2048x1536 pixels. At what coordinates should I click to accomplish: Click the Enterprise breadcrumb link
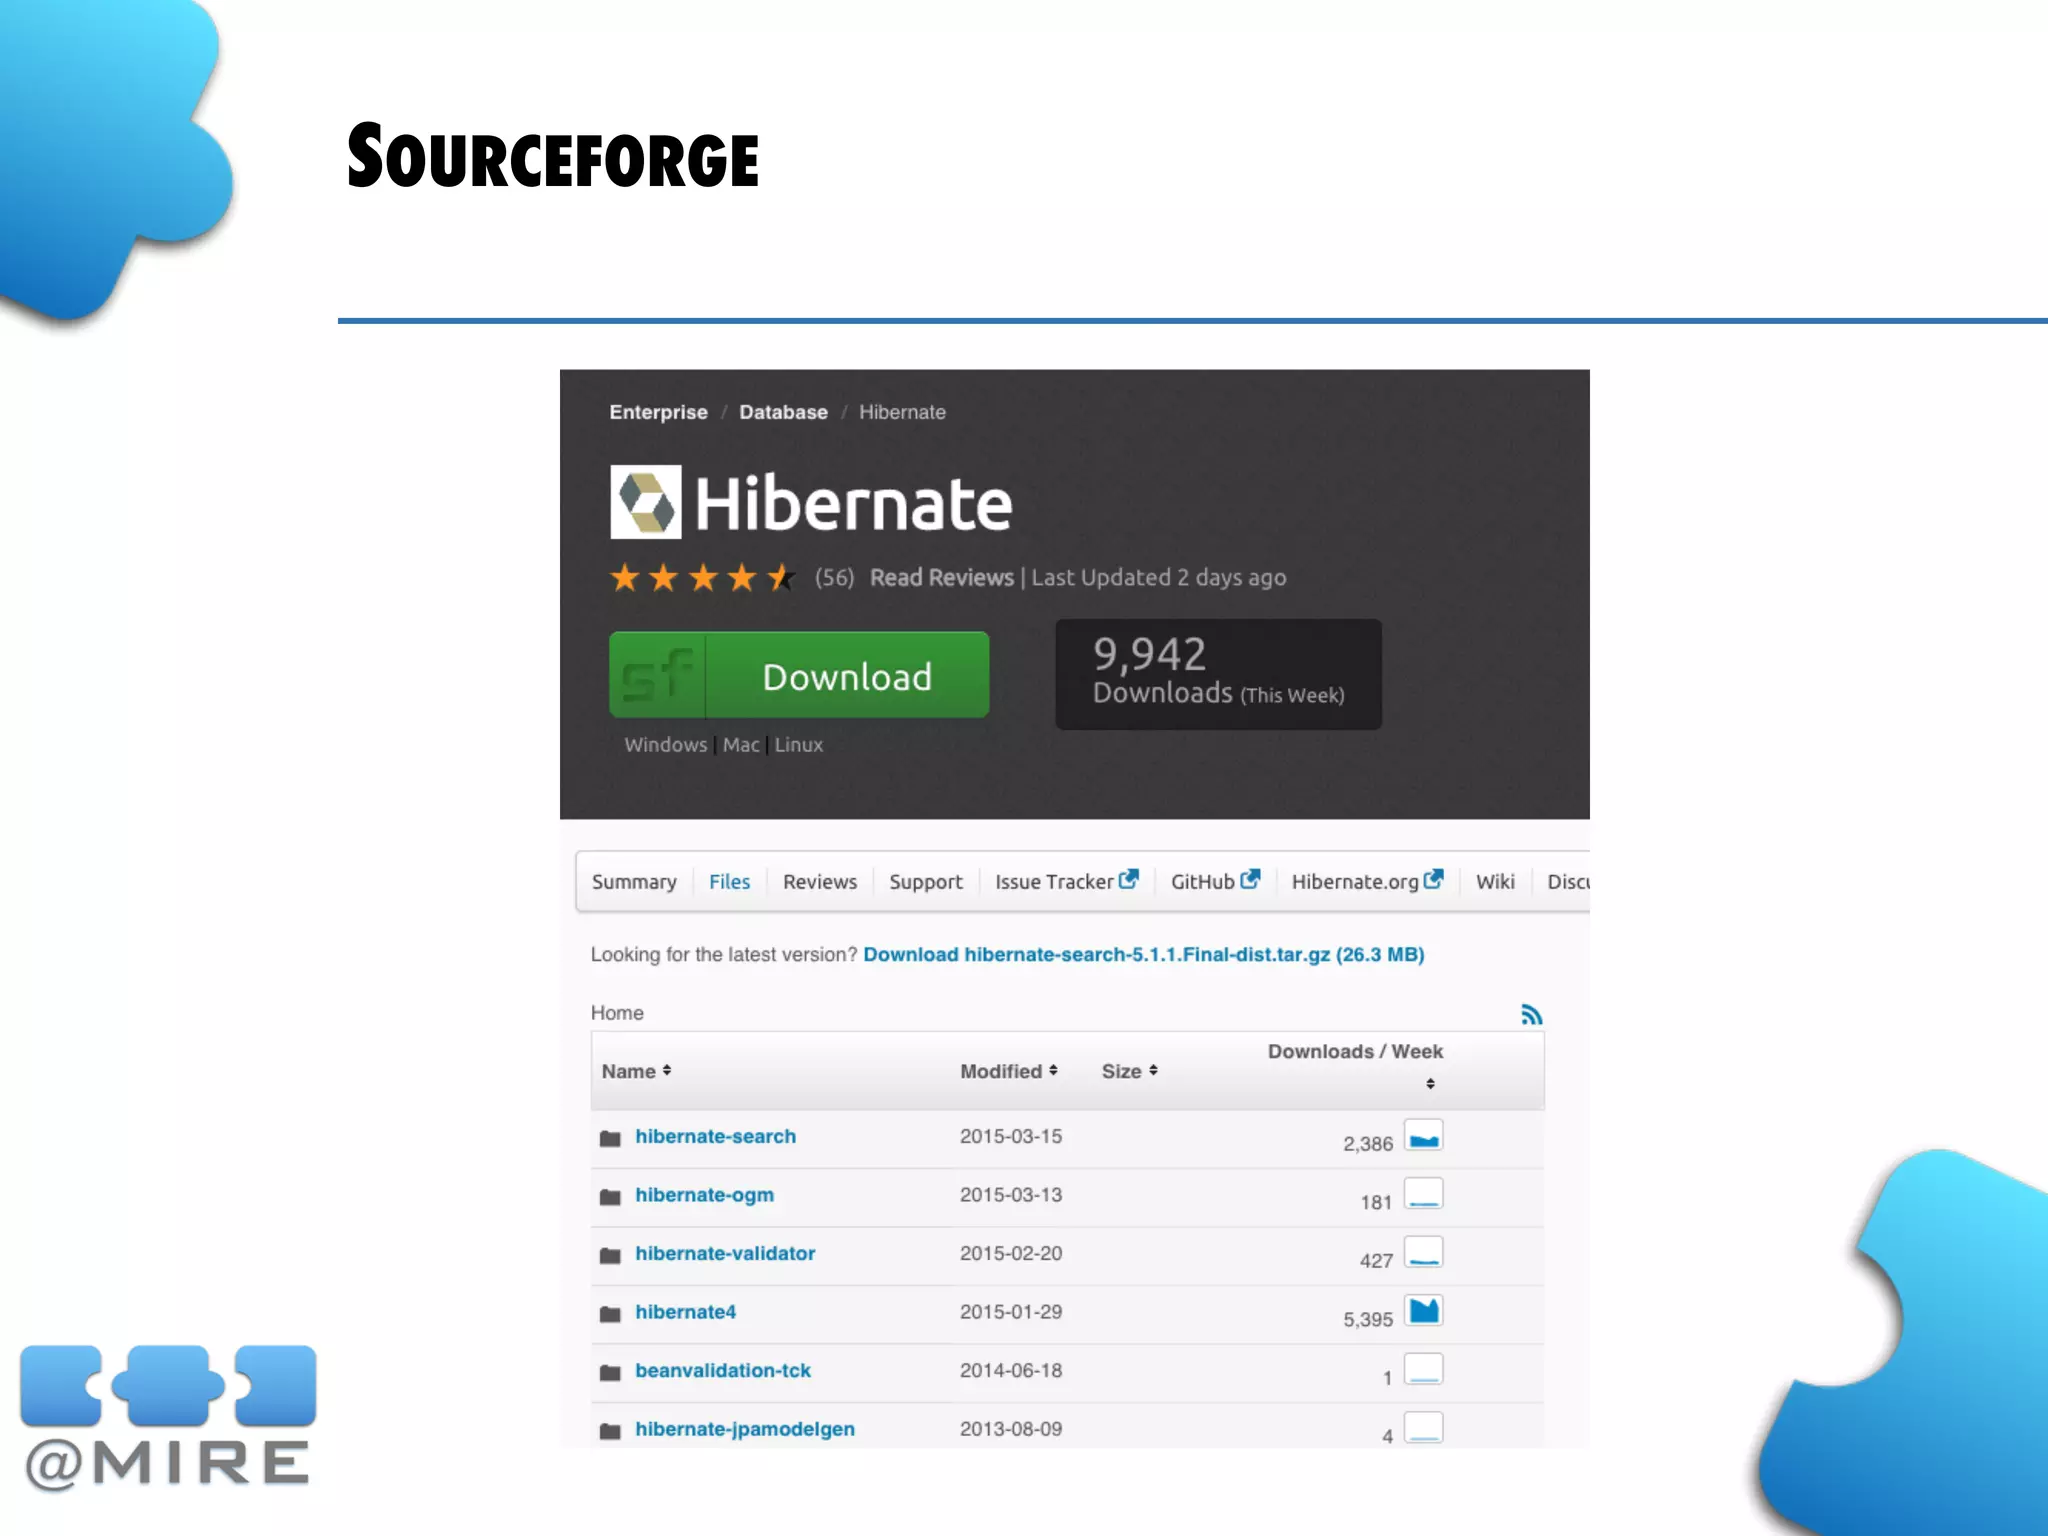(x=658, y=412)
